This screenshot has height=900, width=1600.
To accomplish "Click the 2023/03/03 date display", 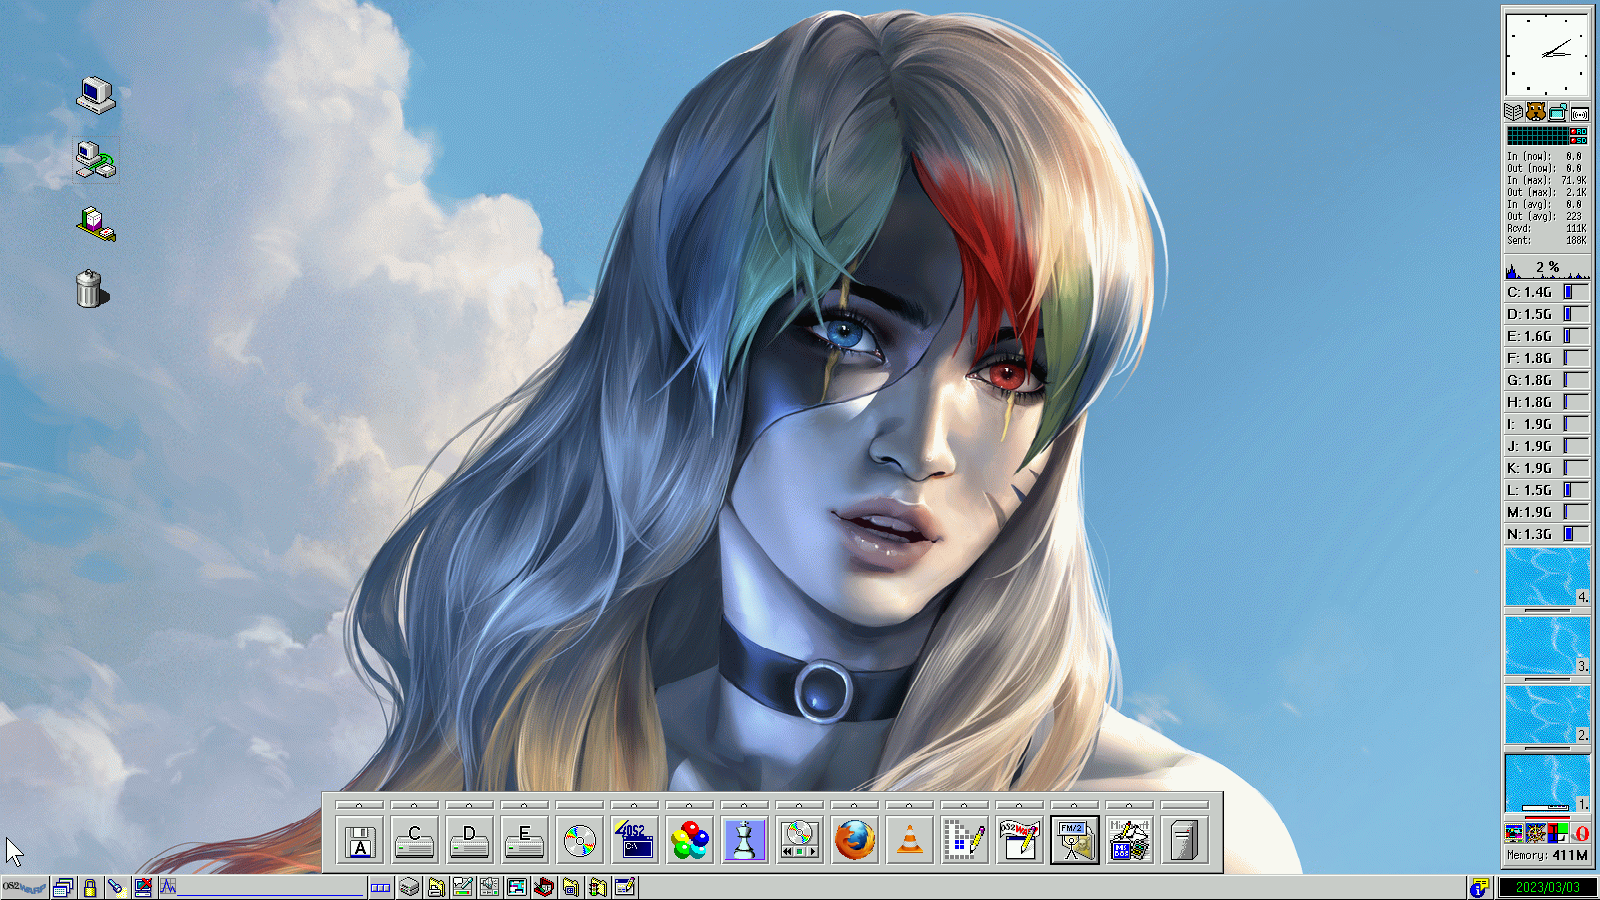I will click(1547, 887).
